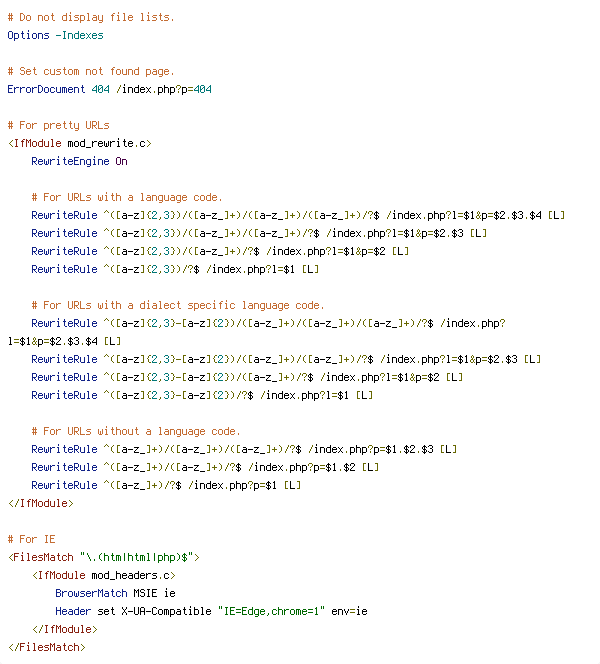Click the 'RewriteEngine On' line
The width and height of the screenshot is (600, 664).
80,161
